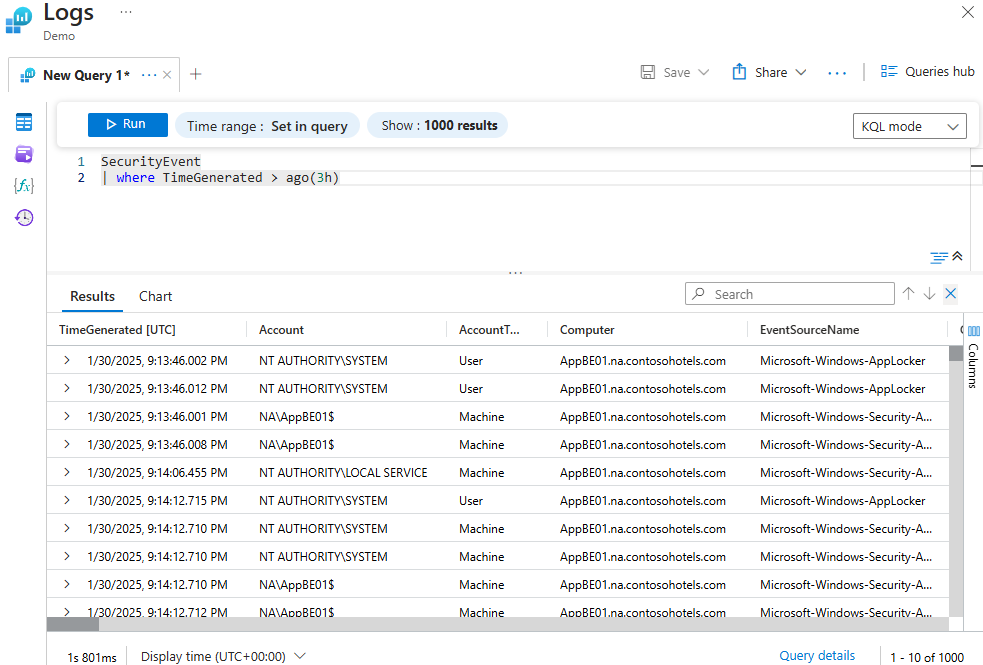The height and width of the screenshot is (665, 983).
Task: Close the Logs blade with the X
Action: (x=967, y=12)
